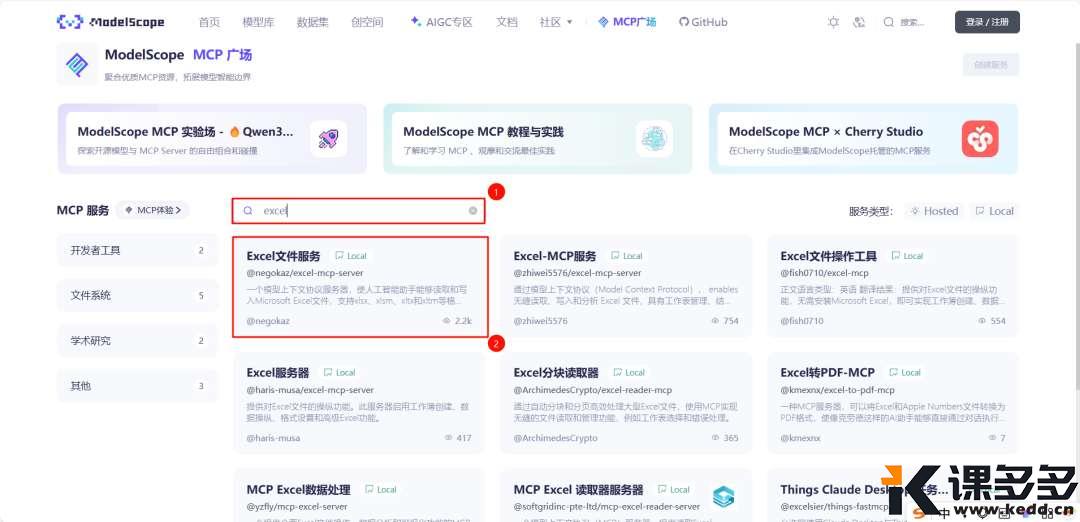This screenshot has width=1080, height=522.
Task: Clear the search box with the x icon
Action: tap(472, 211)
